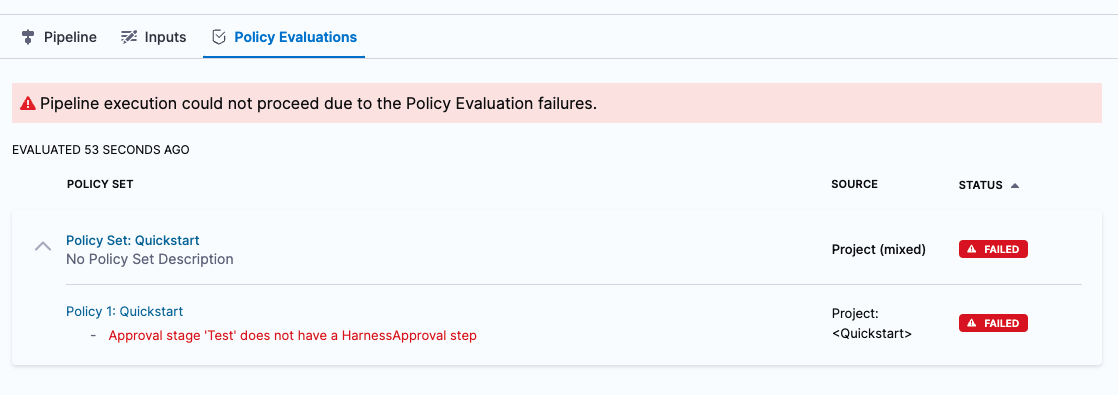The width and height of the screenshot is (1118, 395).
Task: Click the SOURCE column header
Action: click(x=854, y=185)
